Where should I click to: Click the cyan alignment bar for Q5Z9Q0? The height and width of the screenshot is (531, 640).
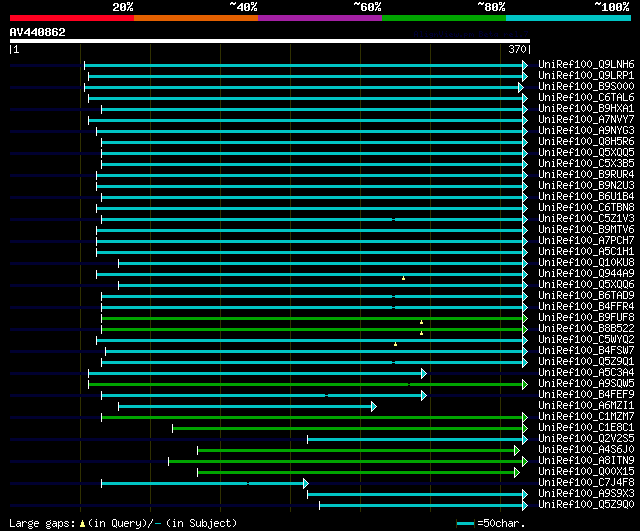pos(423,506)
